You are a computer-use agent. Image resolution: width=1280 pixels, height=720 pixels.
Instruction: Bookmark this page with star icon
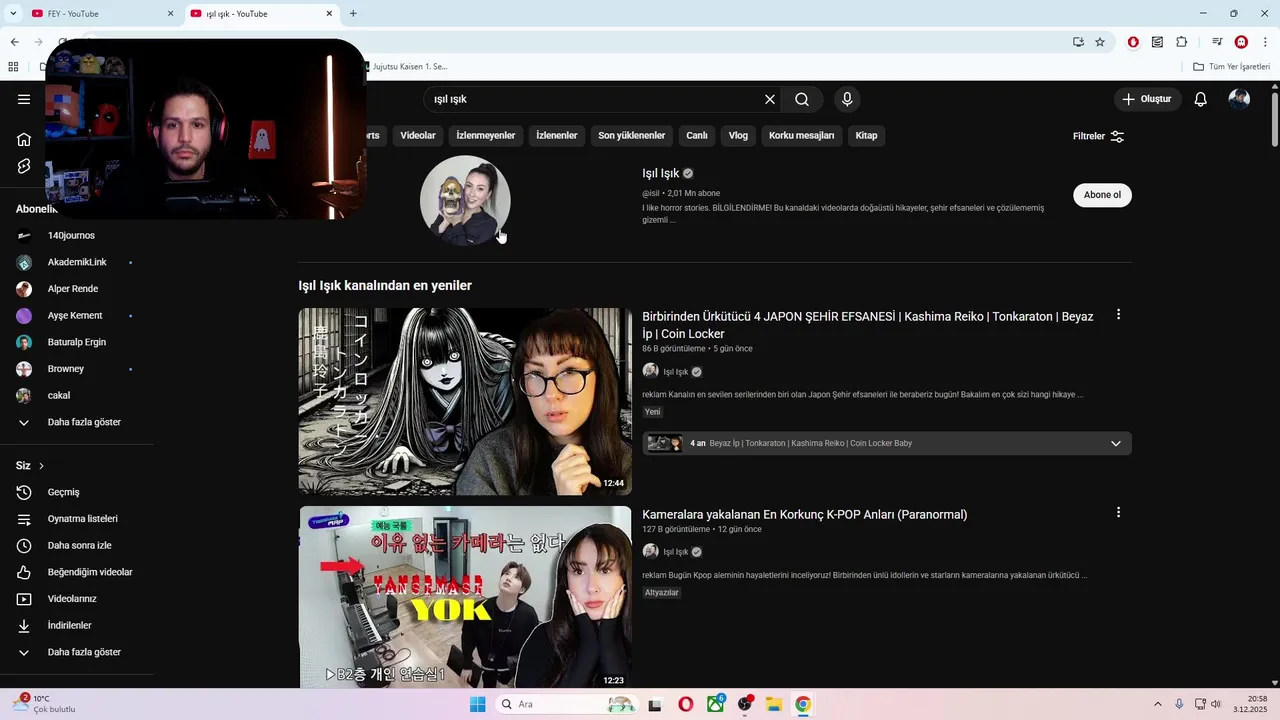coord(1100,42)
